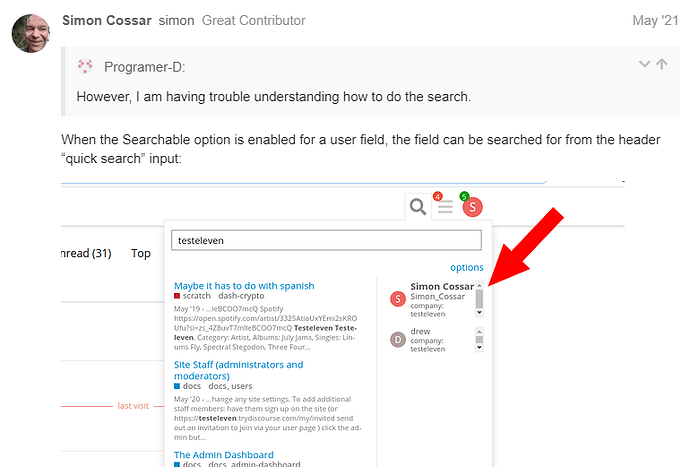Open Simon Cossar's profile avatar photo

point(30,33)
